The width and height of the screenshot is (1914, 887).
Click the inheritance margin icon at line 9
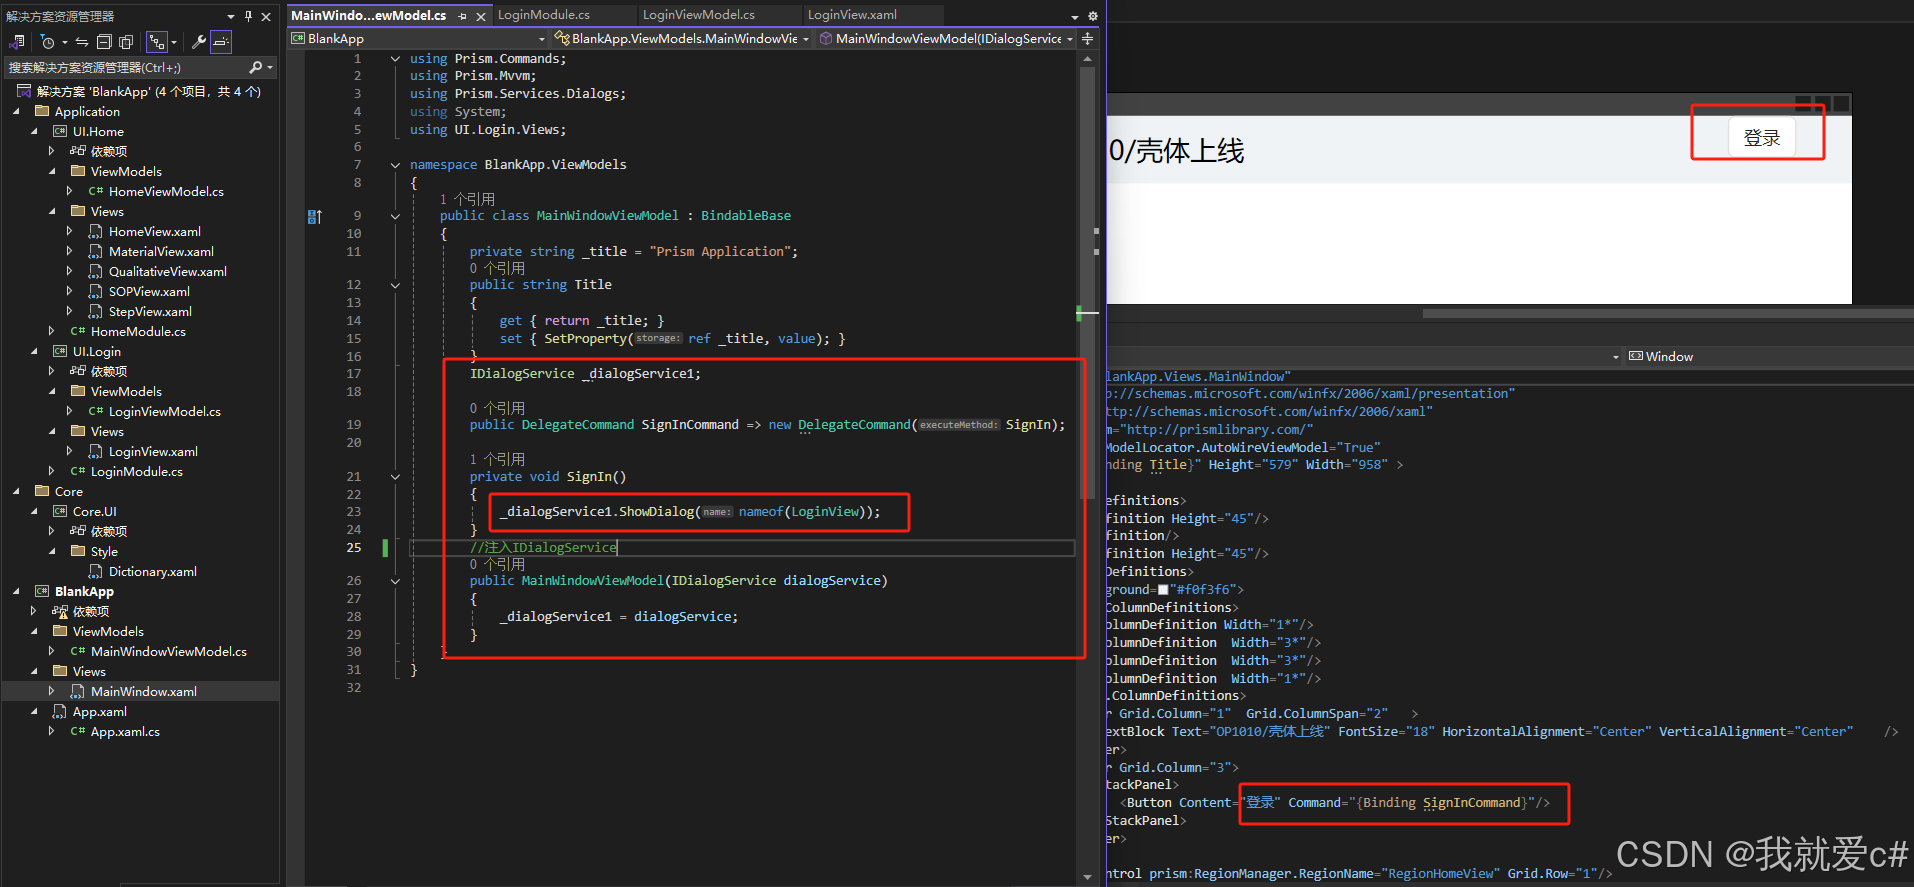tap(315, 216)
